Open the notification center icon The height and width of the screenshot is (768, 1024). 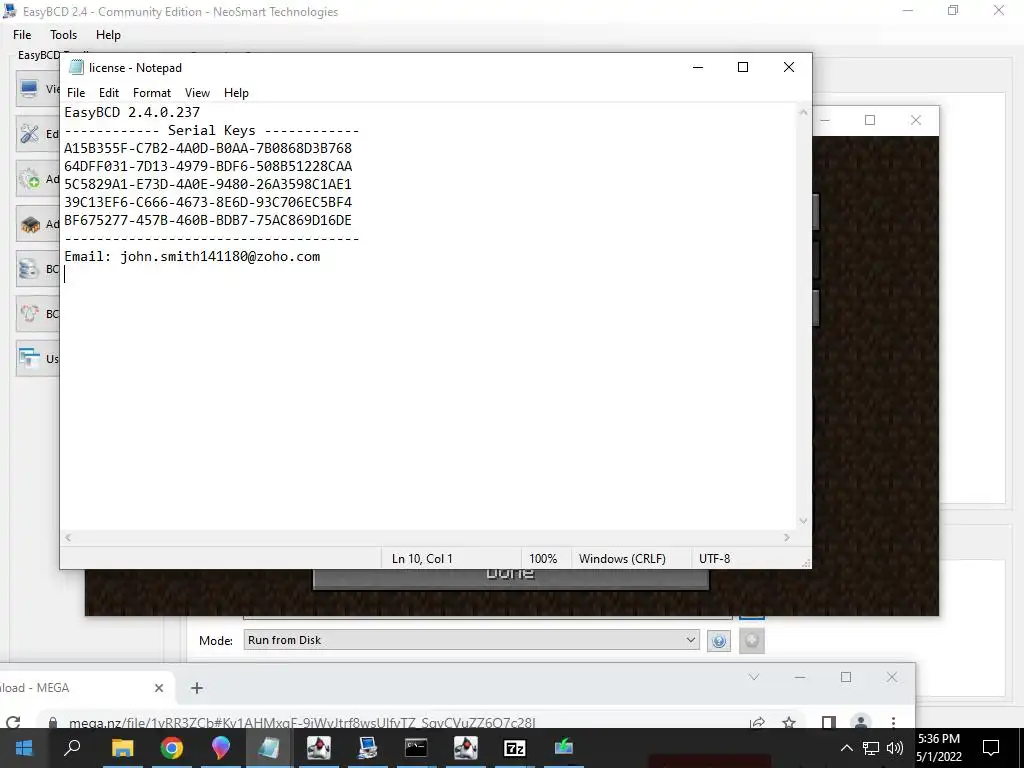click(x=991, y=748)
